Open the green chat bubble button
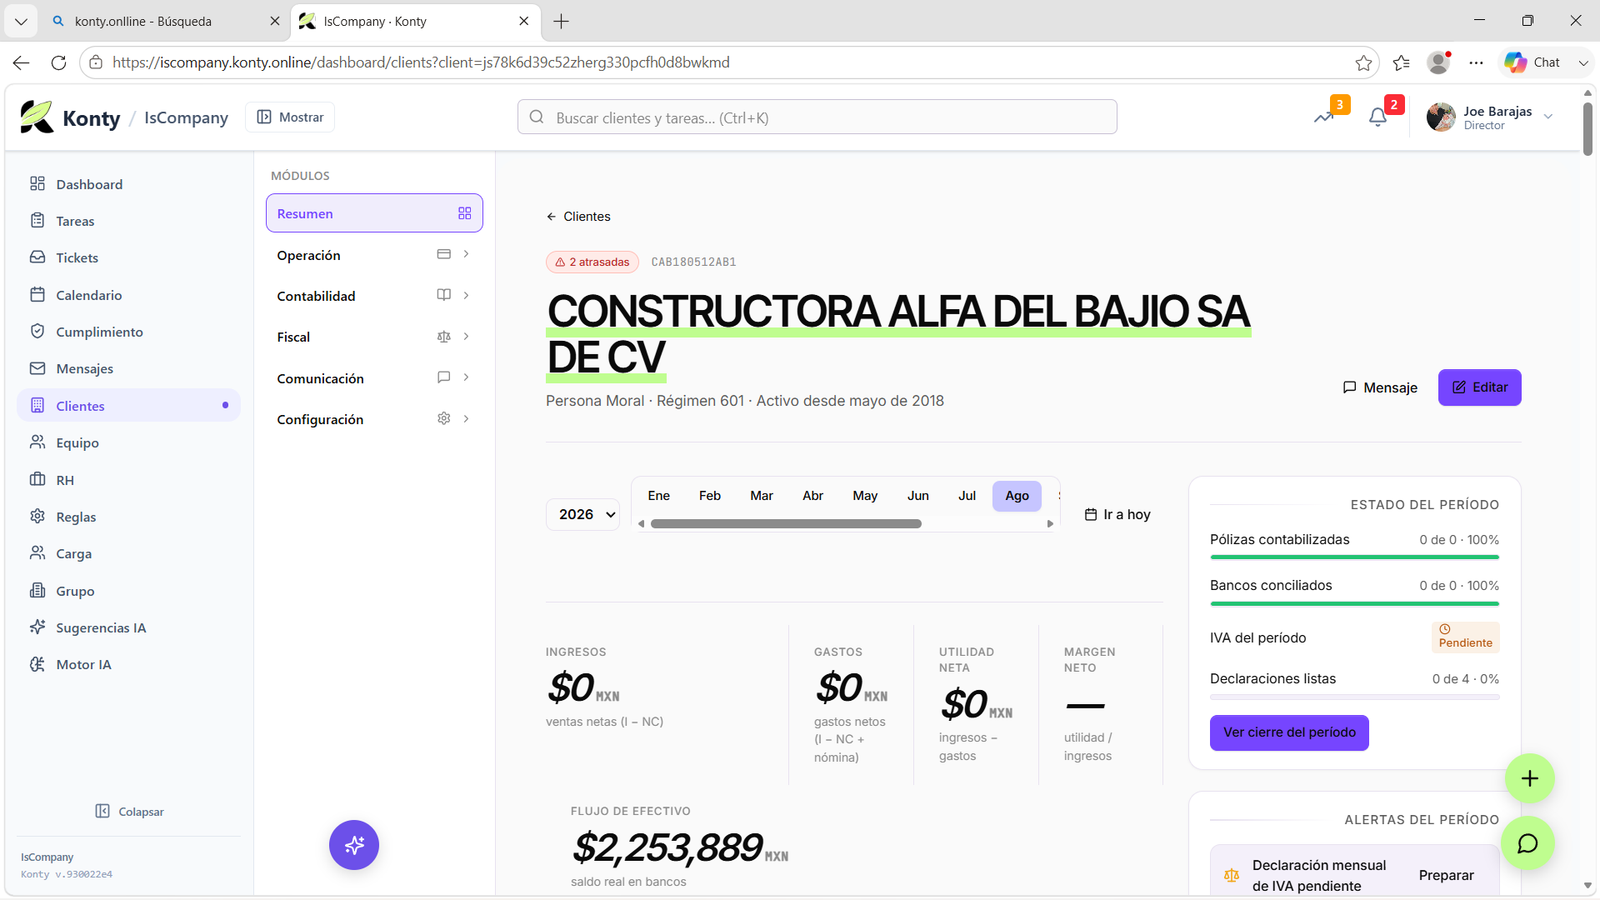This screenshot has height=900, width=1600. click(x=1527, y=843)
